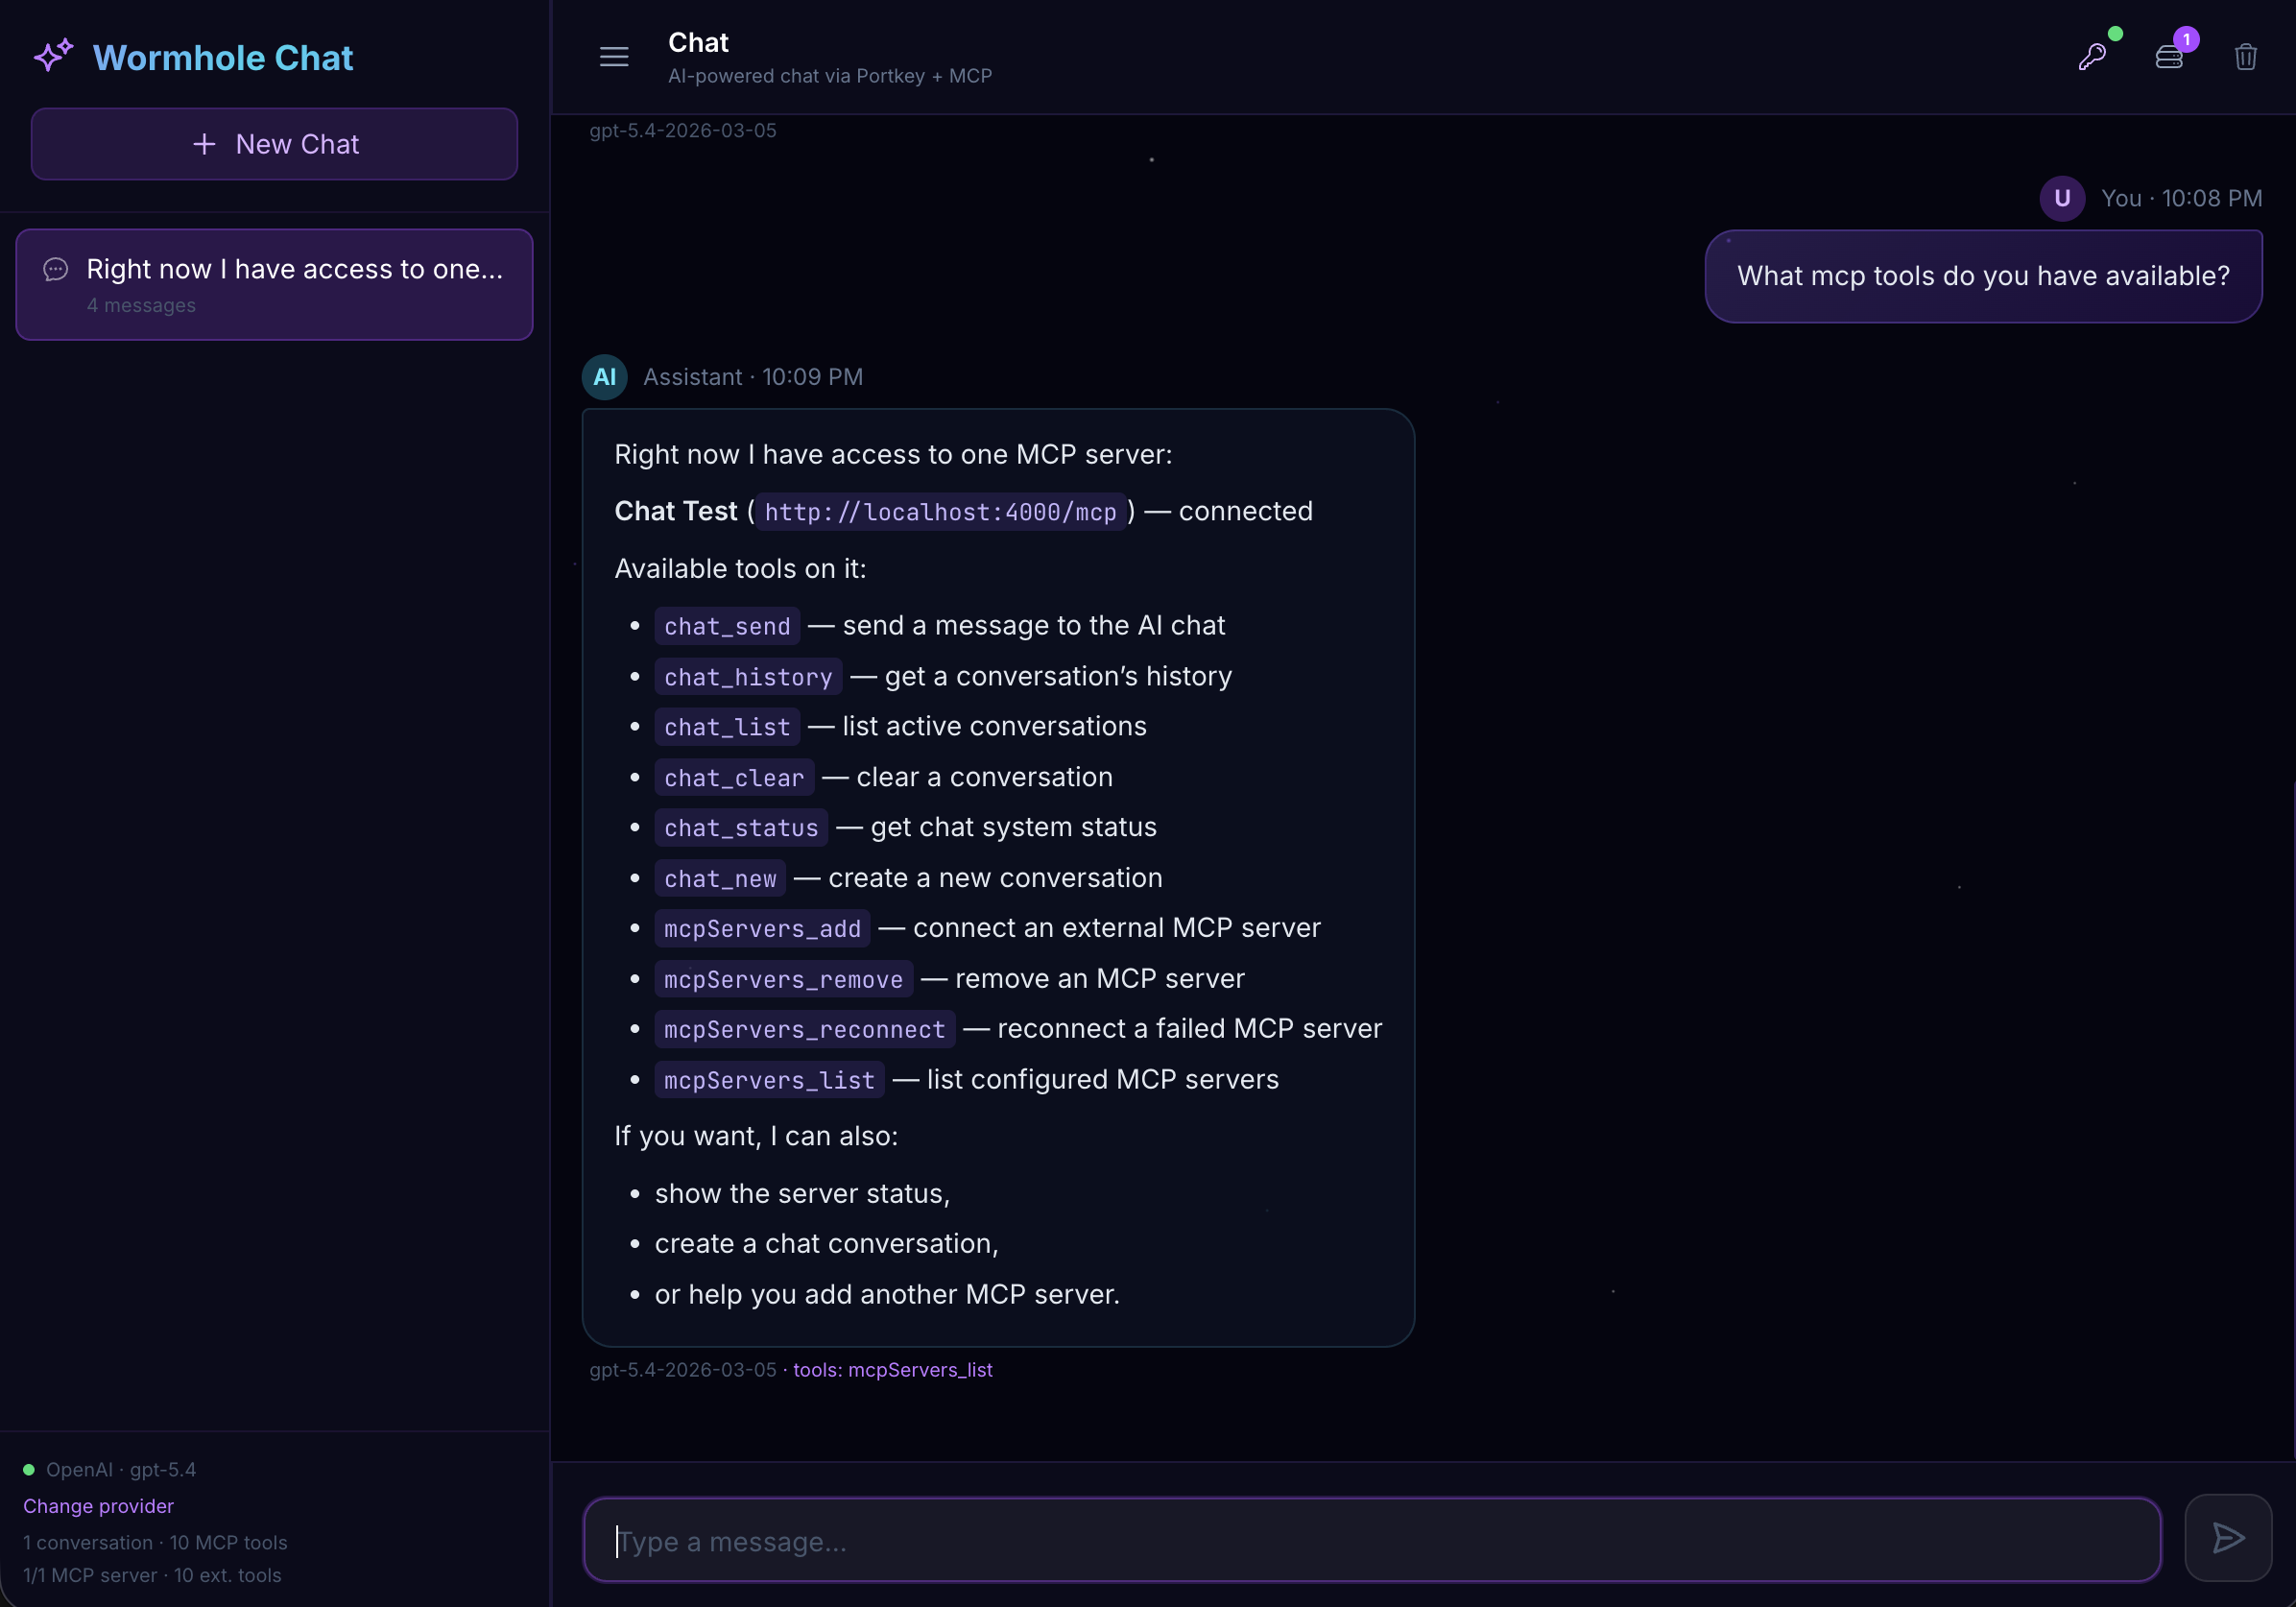
Task: Click the AI assistant avatar
Action: pos(605,377)
